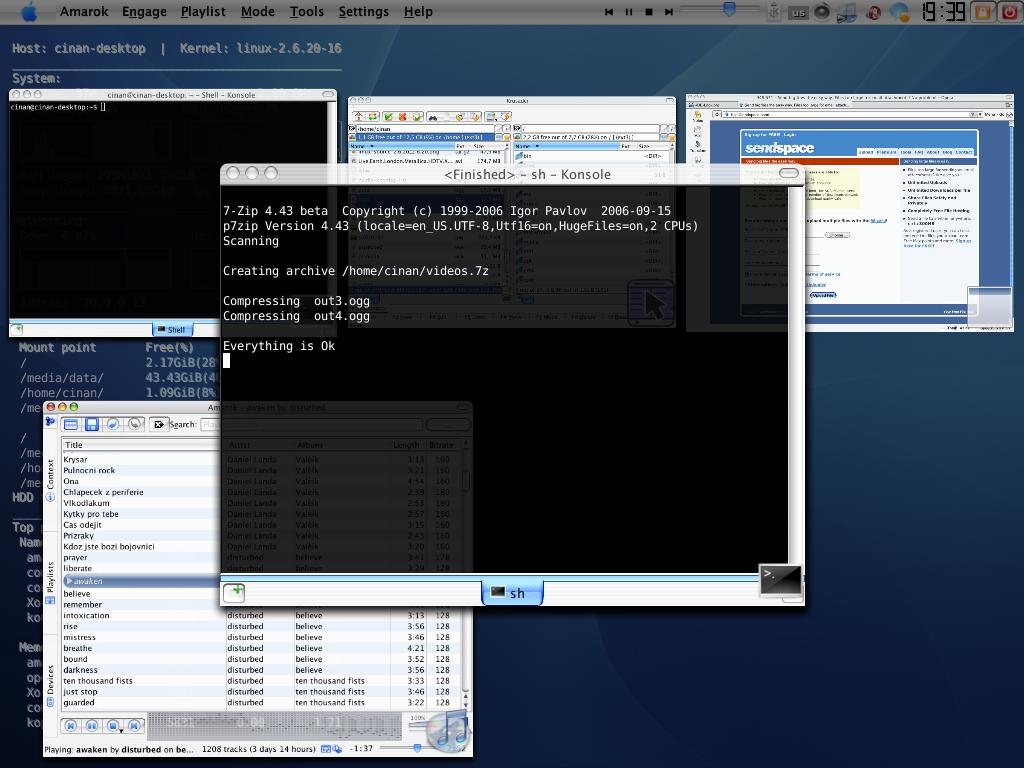Screen dimensions: 1024x768
Task: Adjust Amarok's 100% volume slider
Action: coord(418,724)
